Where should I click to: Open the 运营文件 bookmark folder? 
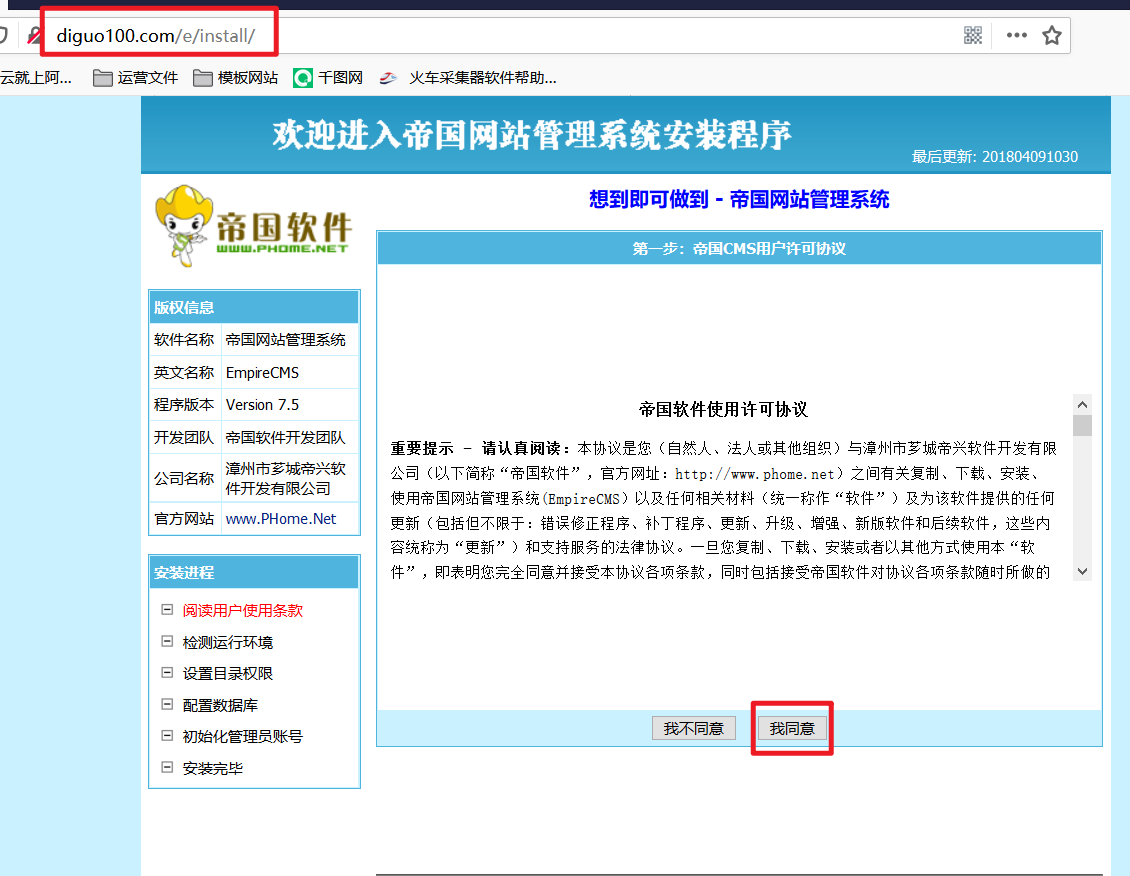coord(135,78)
